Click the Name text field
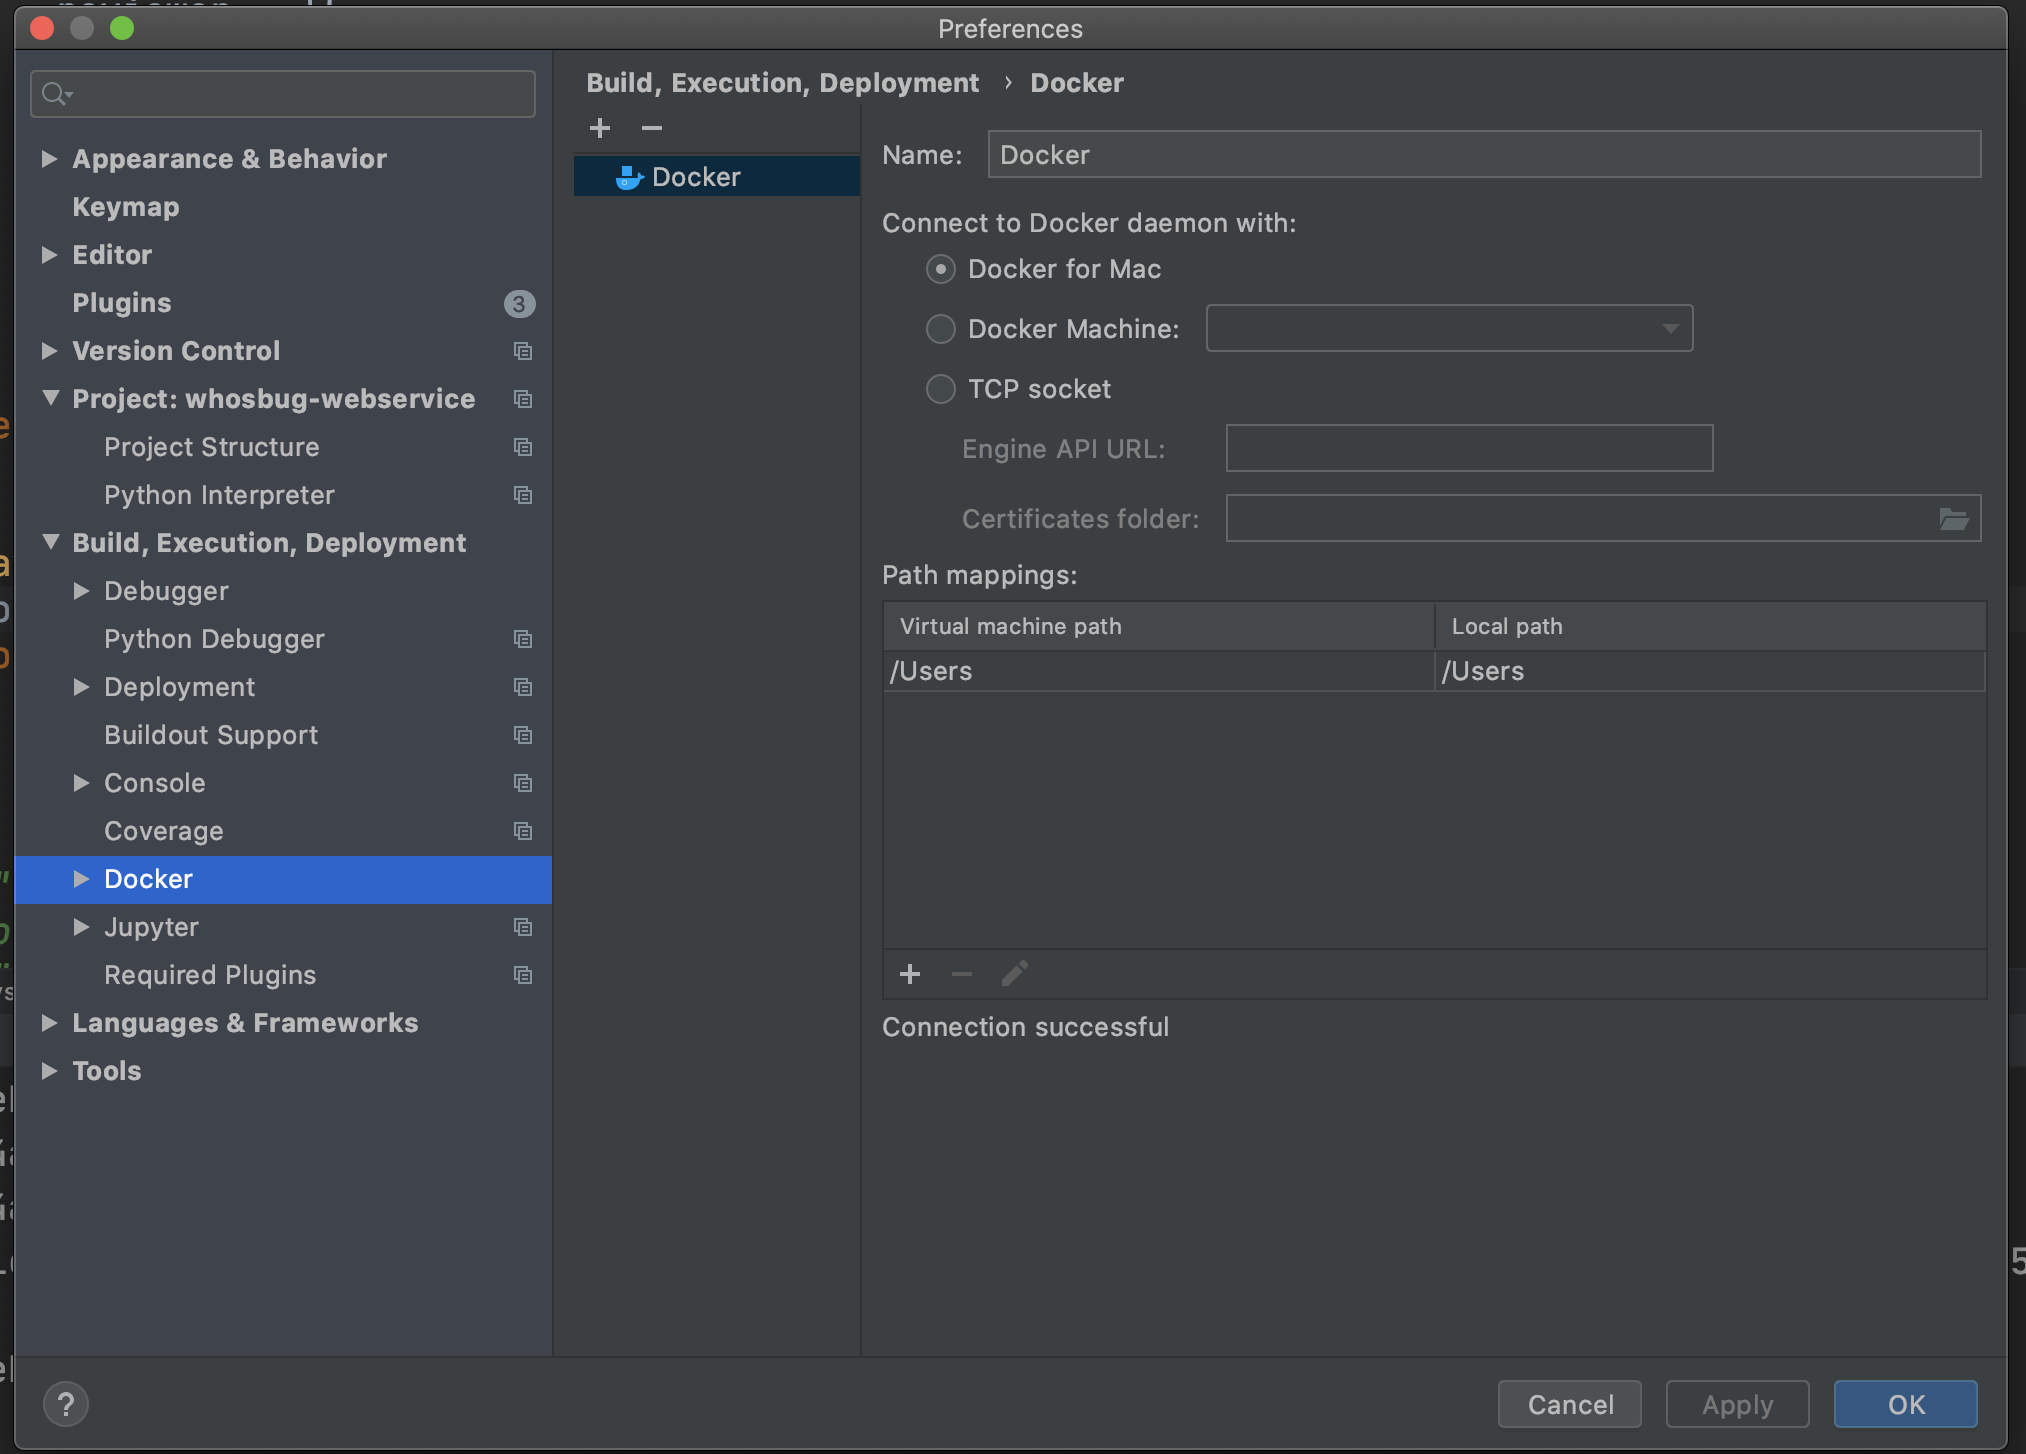The width and height of the screenshot is (2026, 1454). point(1484,155)
